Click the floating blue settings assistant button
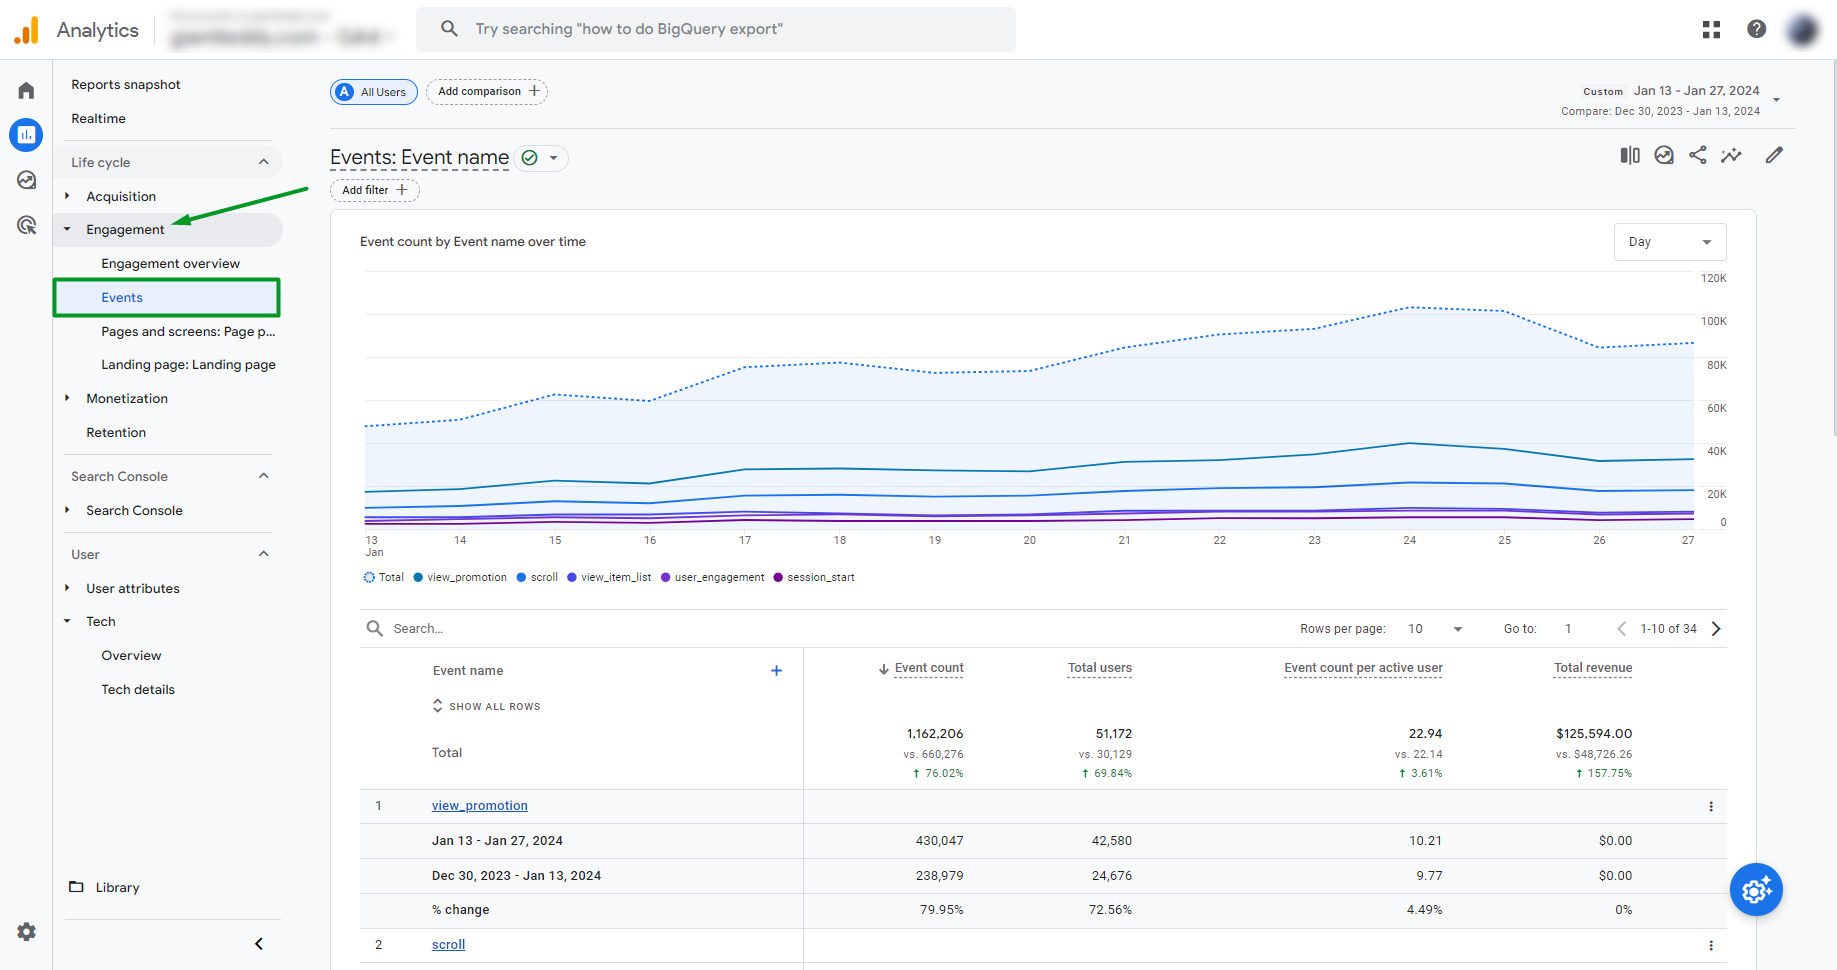 pyautogui.click(x=1757, y=890)
